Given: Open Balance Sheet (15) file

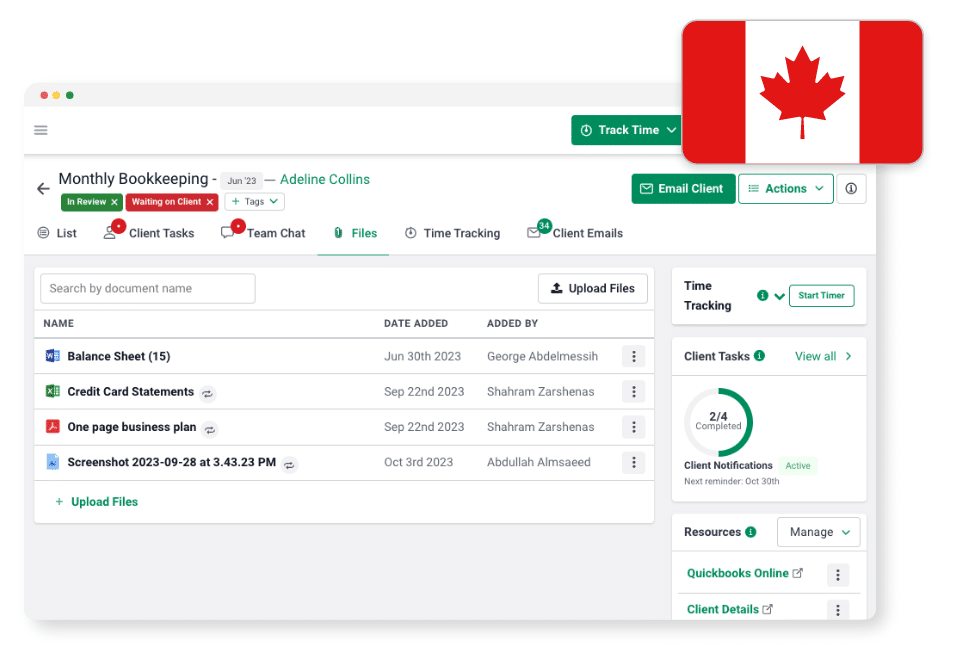Looking at the screenshot, I should 119,356.
